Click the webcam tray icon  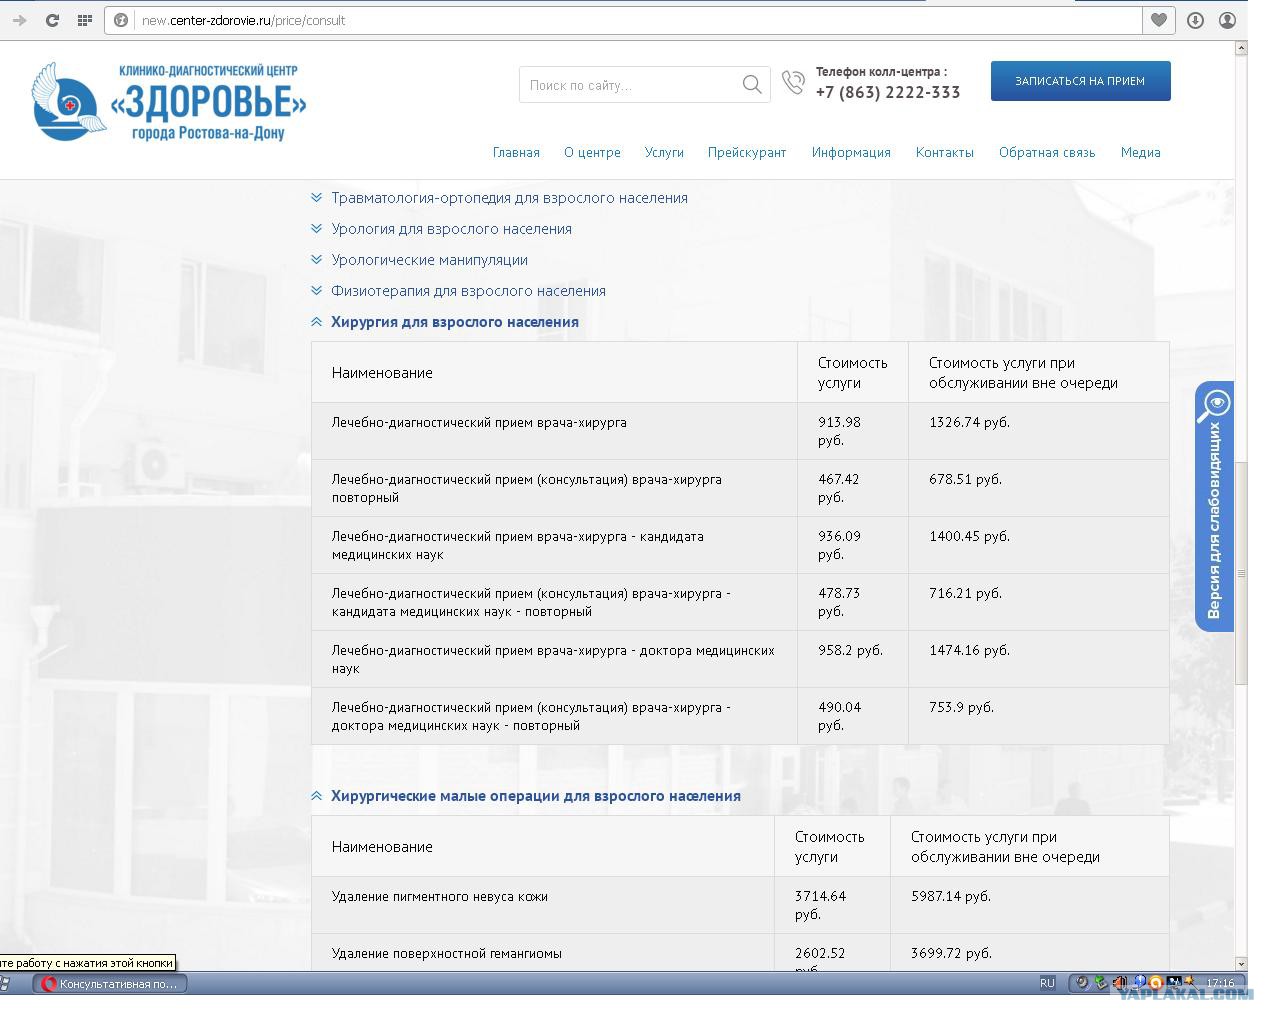[x=1083, y=983]
